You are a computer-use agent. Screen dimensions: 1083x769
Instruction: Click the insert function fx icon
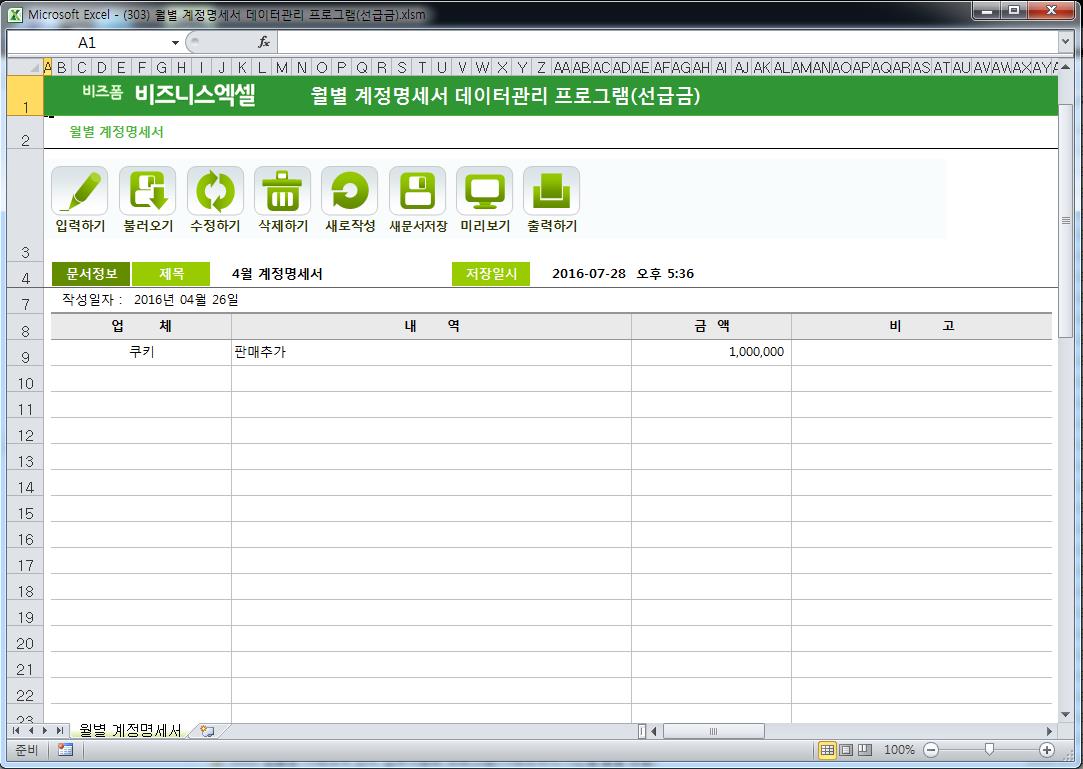click(x=264, y=43)
